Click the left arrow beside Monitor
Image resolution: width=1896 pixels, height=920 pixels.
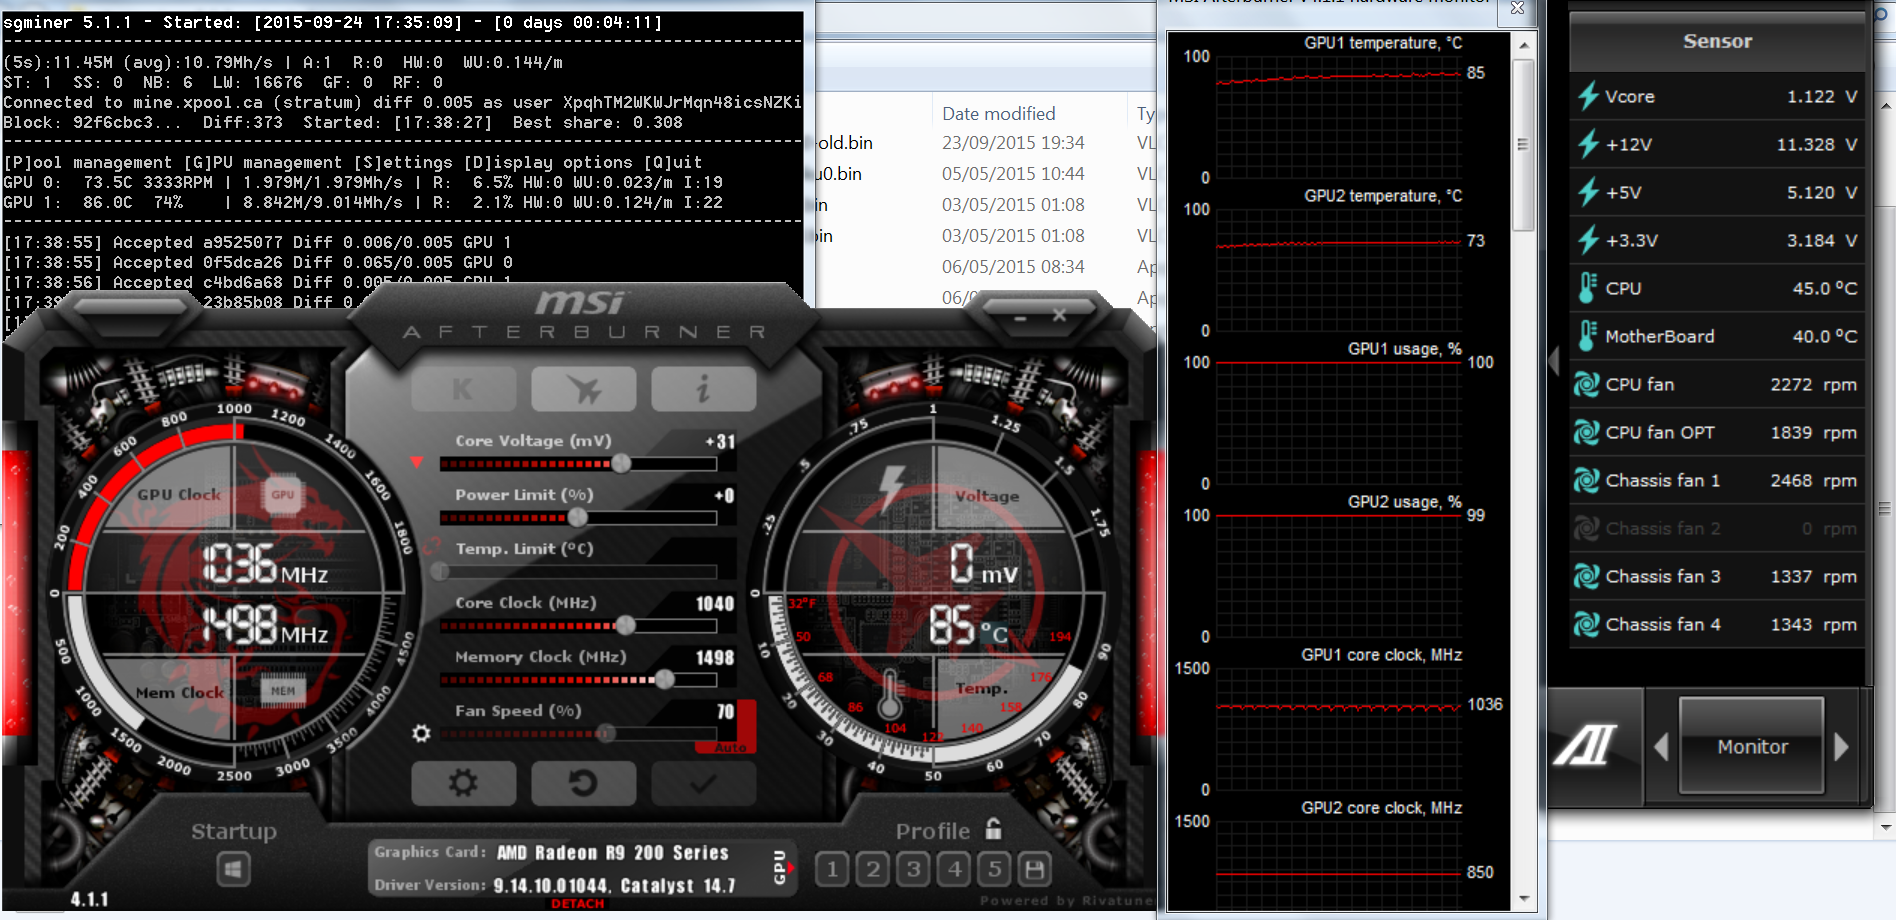point(1661,747)
